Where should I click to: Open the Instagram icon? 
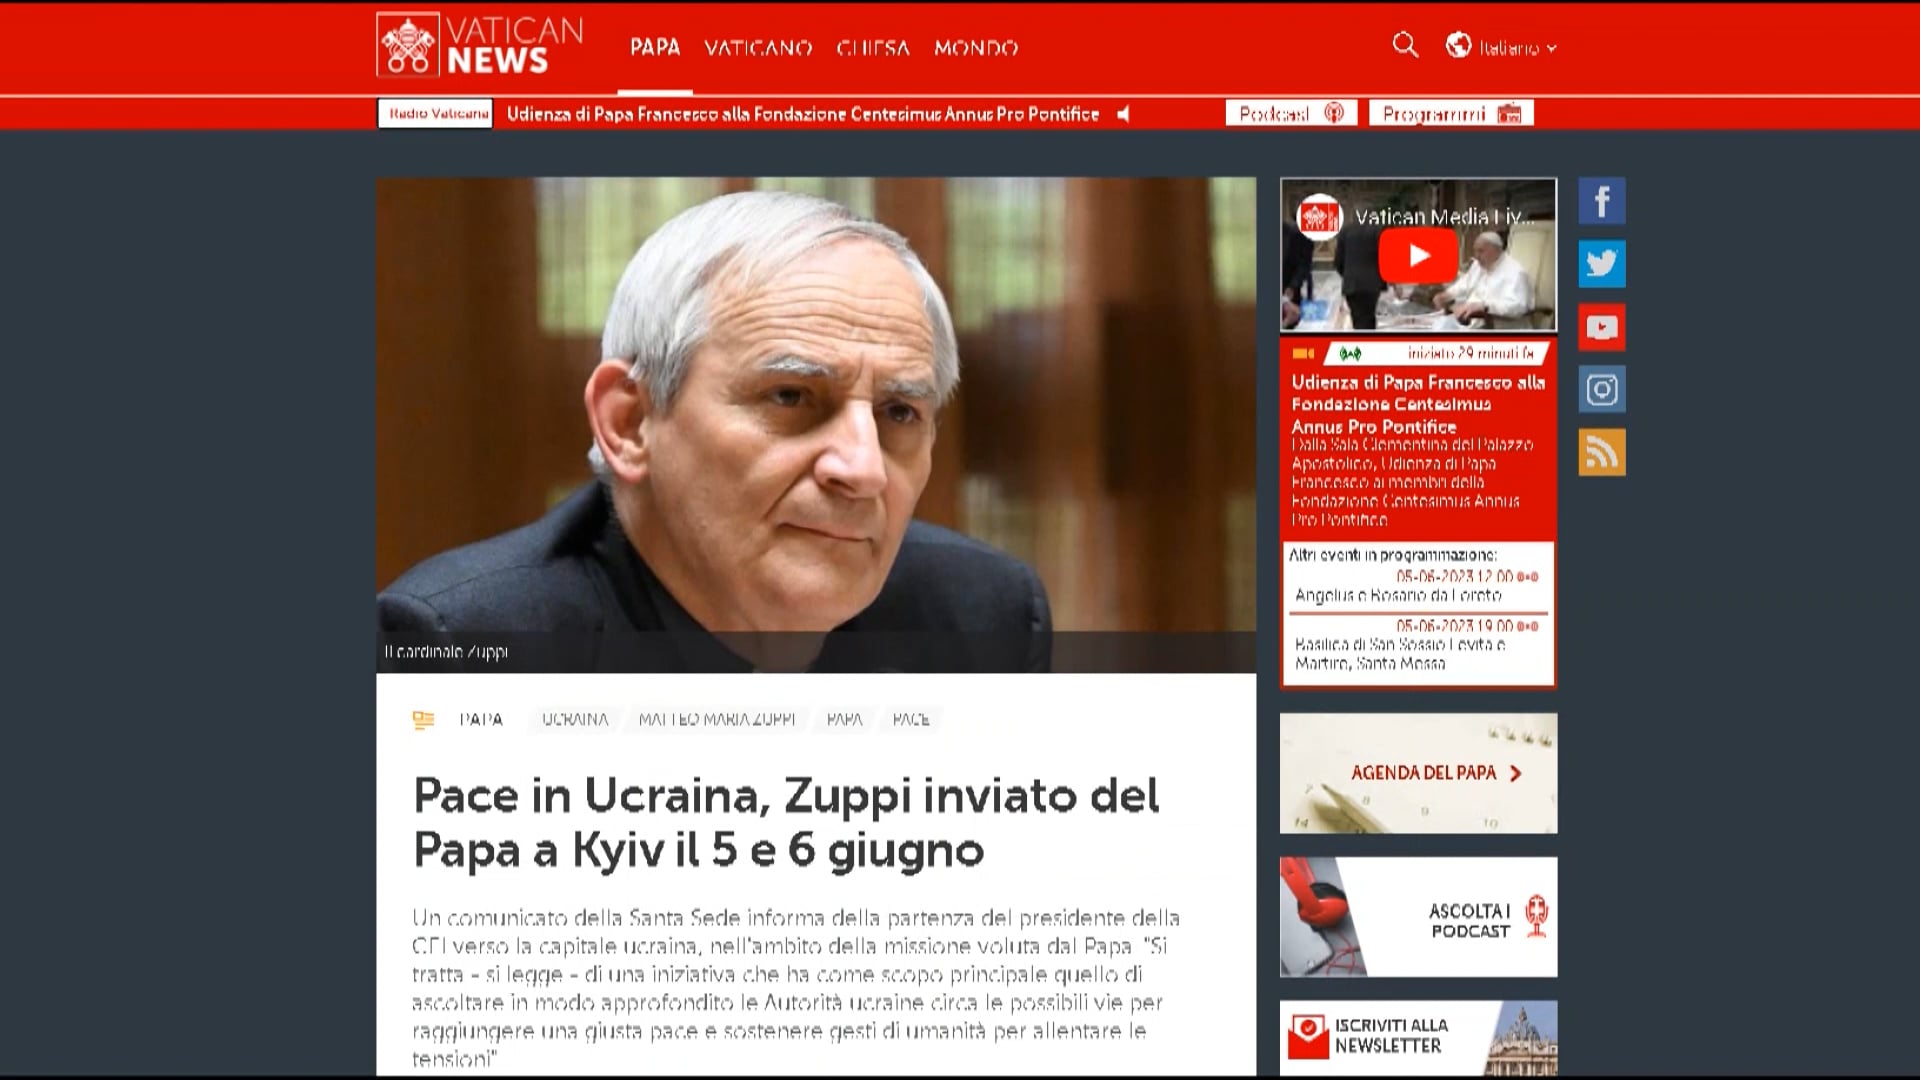click(1602, 389)
